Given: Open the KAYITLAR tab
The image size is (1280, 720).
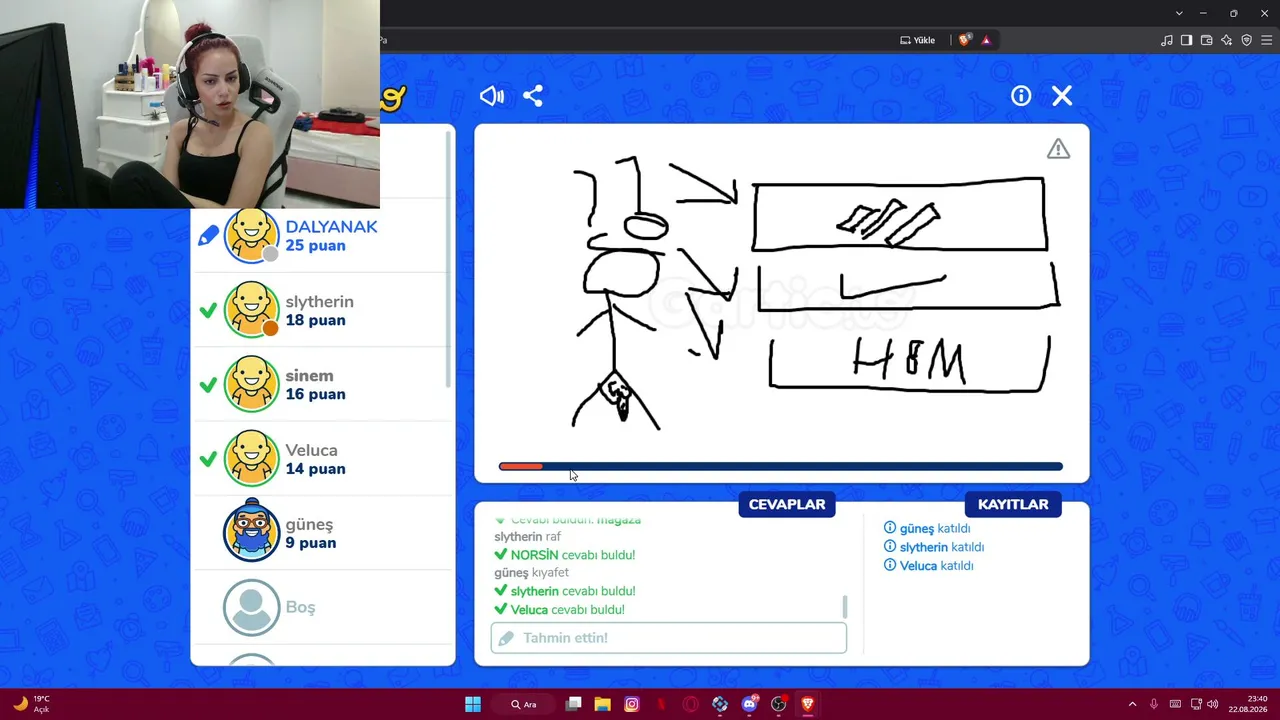Looking at the screenshot, I should point(1013,505).
